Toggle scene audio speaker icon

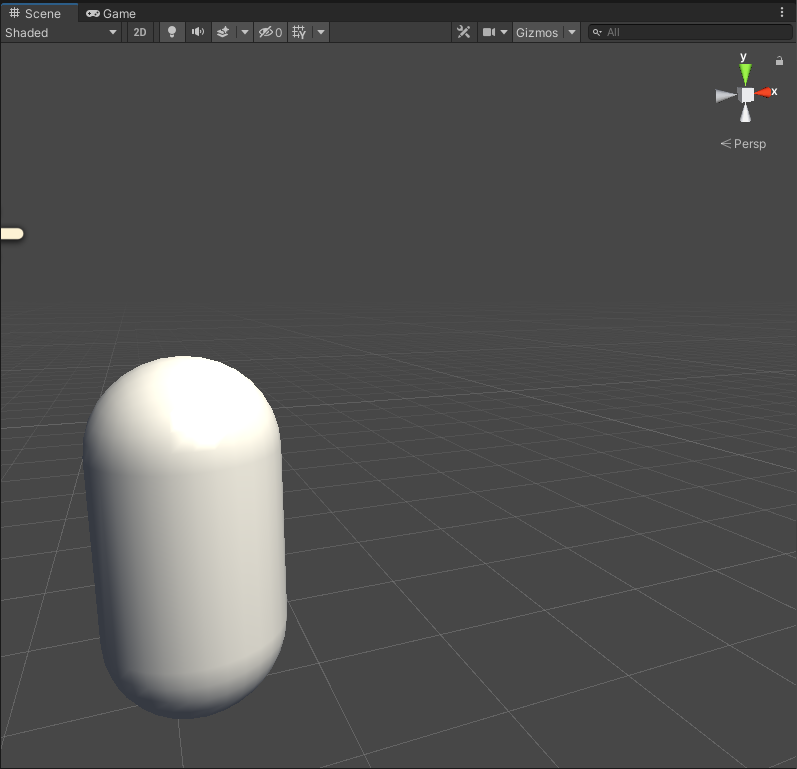198,33
